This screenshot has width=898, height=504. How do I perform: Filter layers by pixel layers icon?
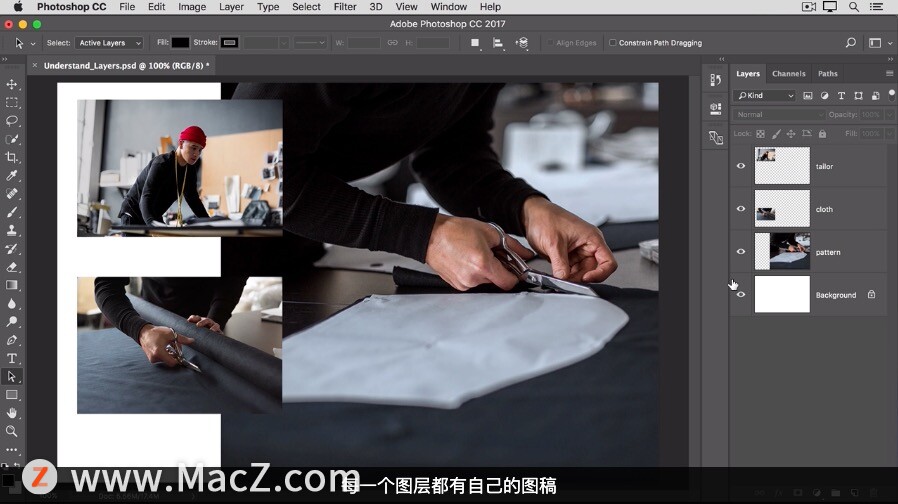808,96
